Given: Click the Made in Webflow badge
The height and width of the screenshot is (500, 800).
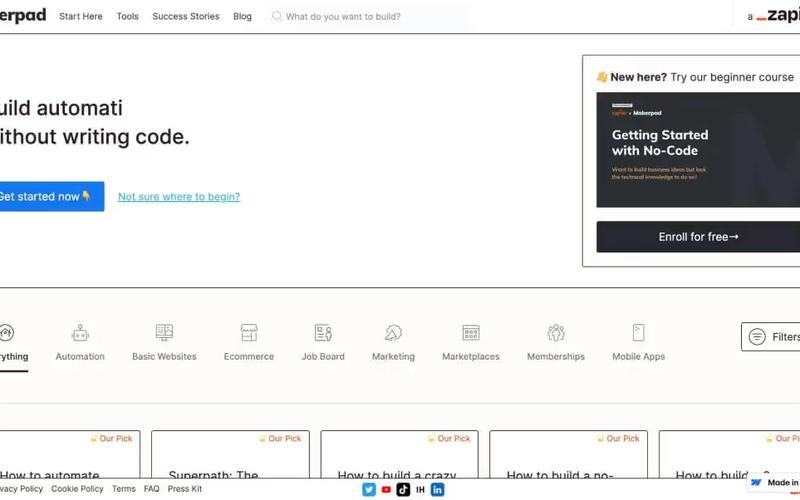Looking at the screenshot, I should (774, 482).
